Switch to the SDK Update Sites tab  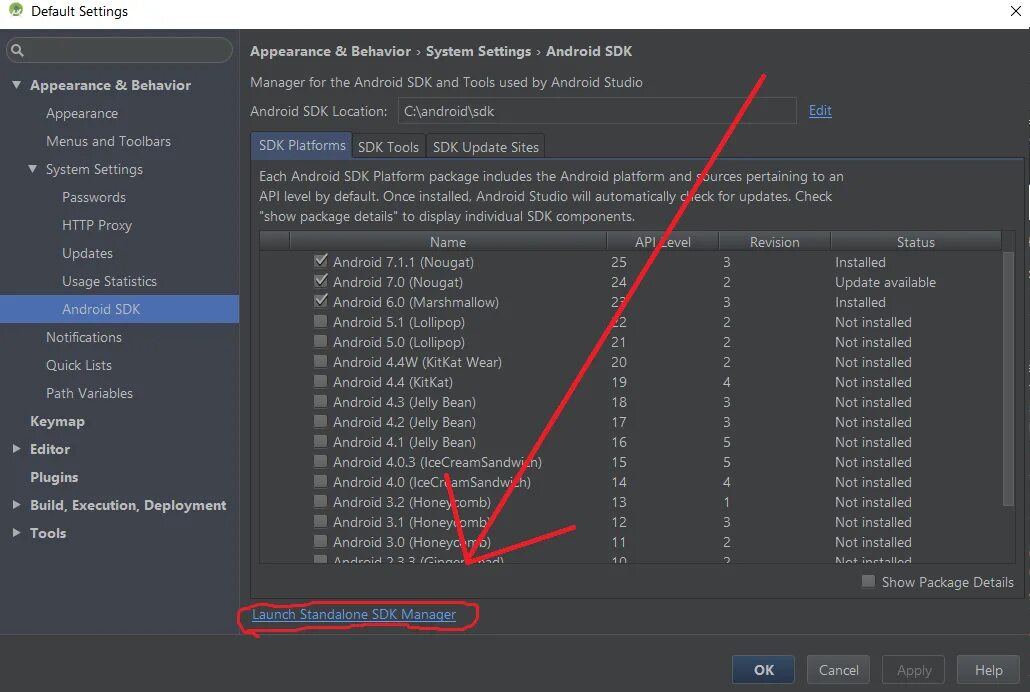coord(485,147)
